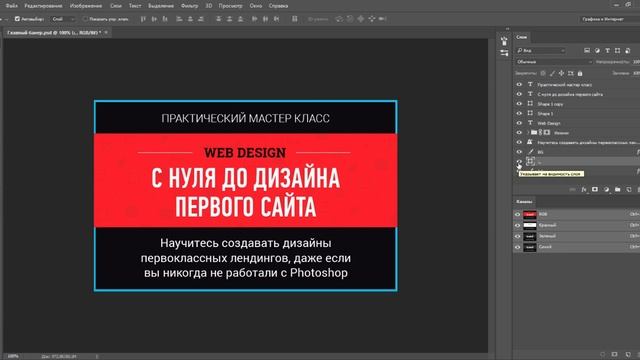Click lock image pixels brush icon
The height and width of the screenshot is (360, 640).
tap(552, 73)
